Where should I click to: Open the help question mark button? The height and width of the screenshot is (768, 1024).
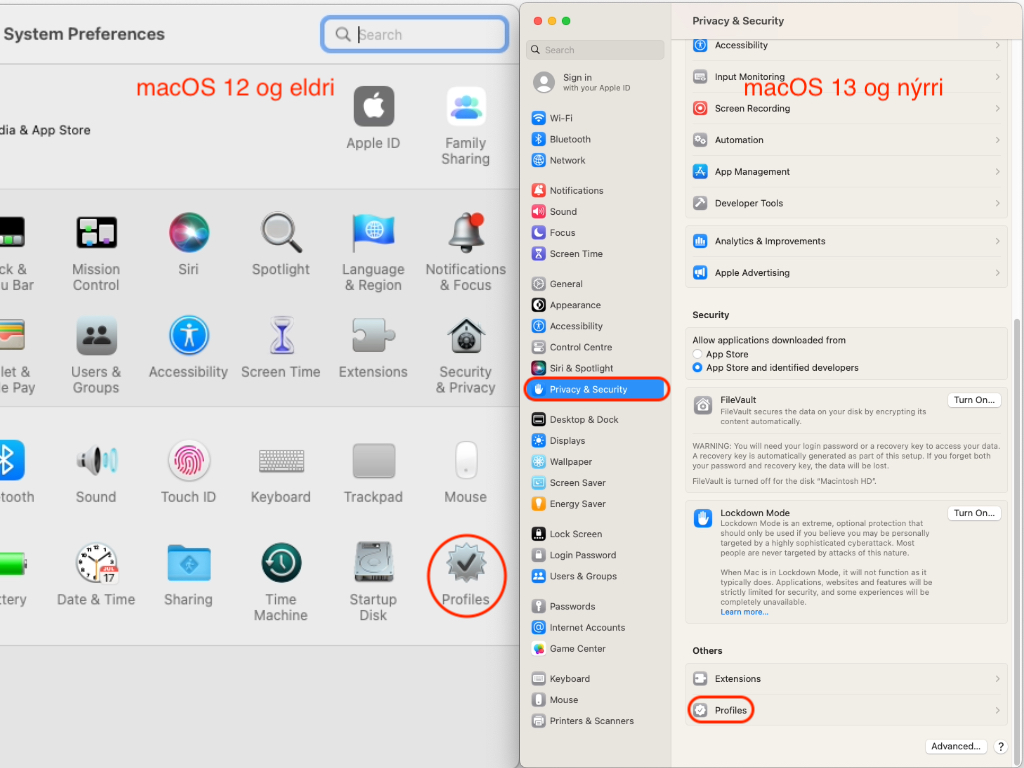(1000, 746)
